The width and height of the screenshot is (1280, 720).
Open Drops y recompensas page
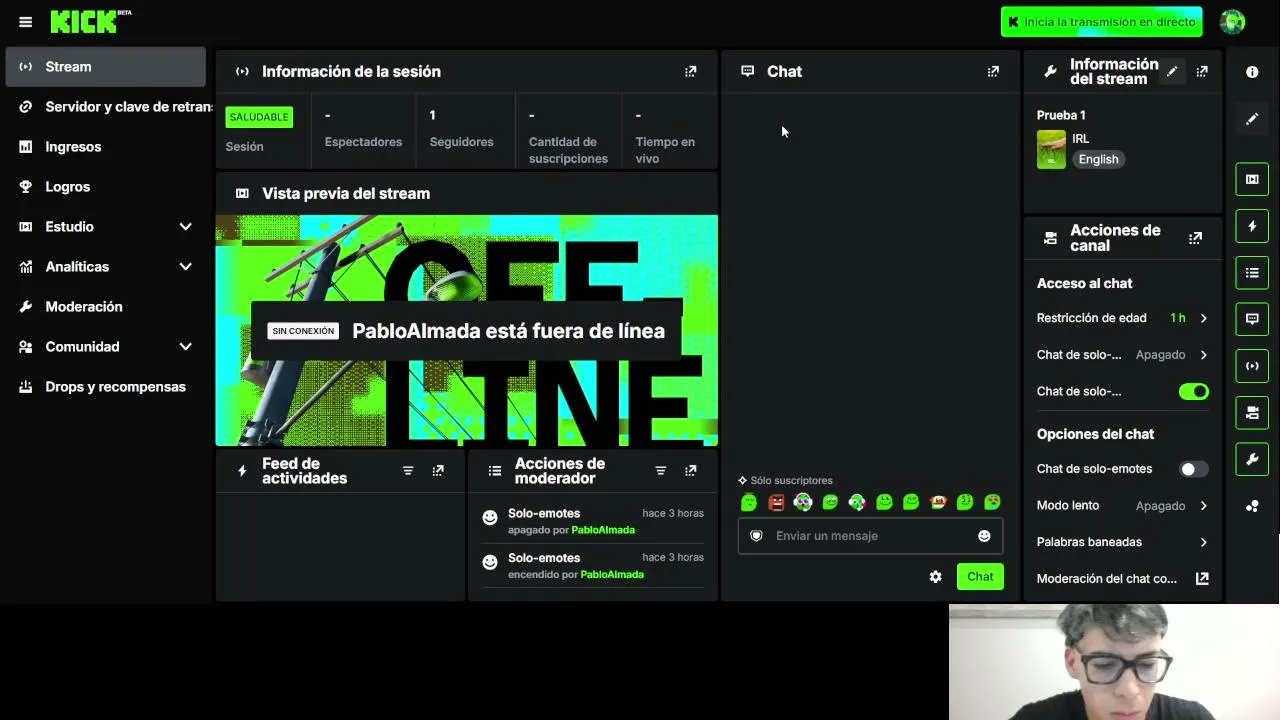tap(106, 387)
